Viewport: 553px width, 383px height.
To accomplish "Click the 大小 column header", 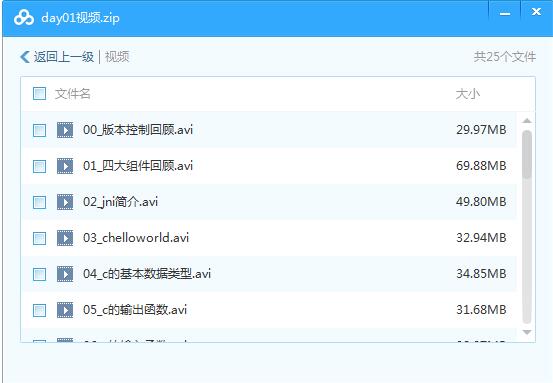I will pos(468,94).
